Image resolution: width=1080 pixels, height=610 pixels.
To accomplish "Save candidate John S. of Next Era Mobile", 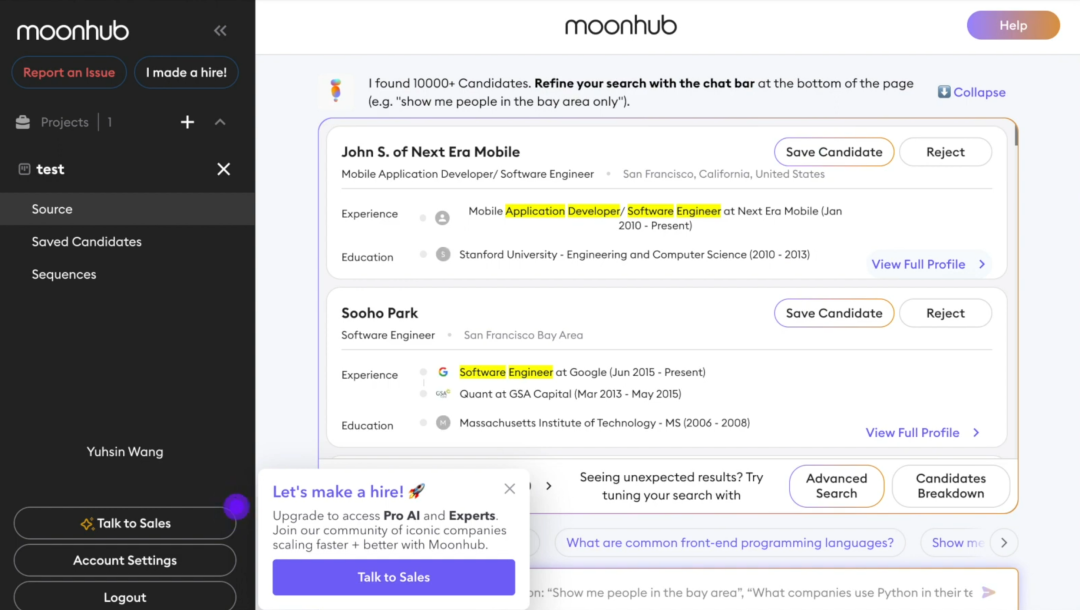I will [833, 151].
